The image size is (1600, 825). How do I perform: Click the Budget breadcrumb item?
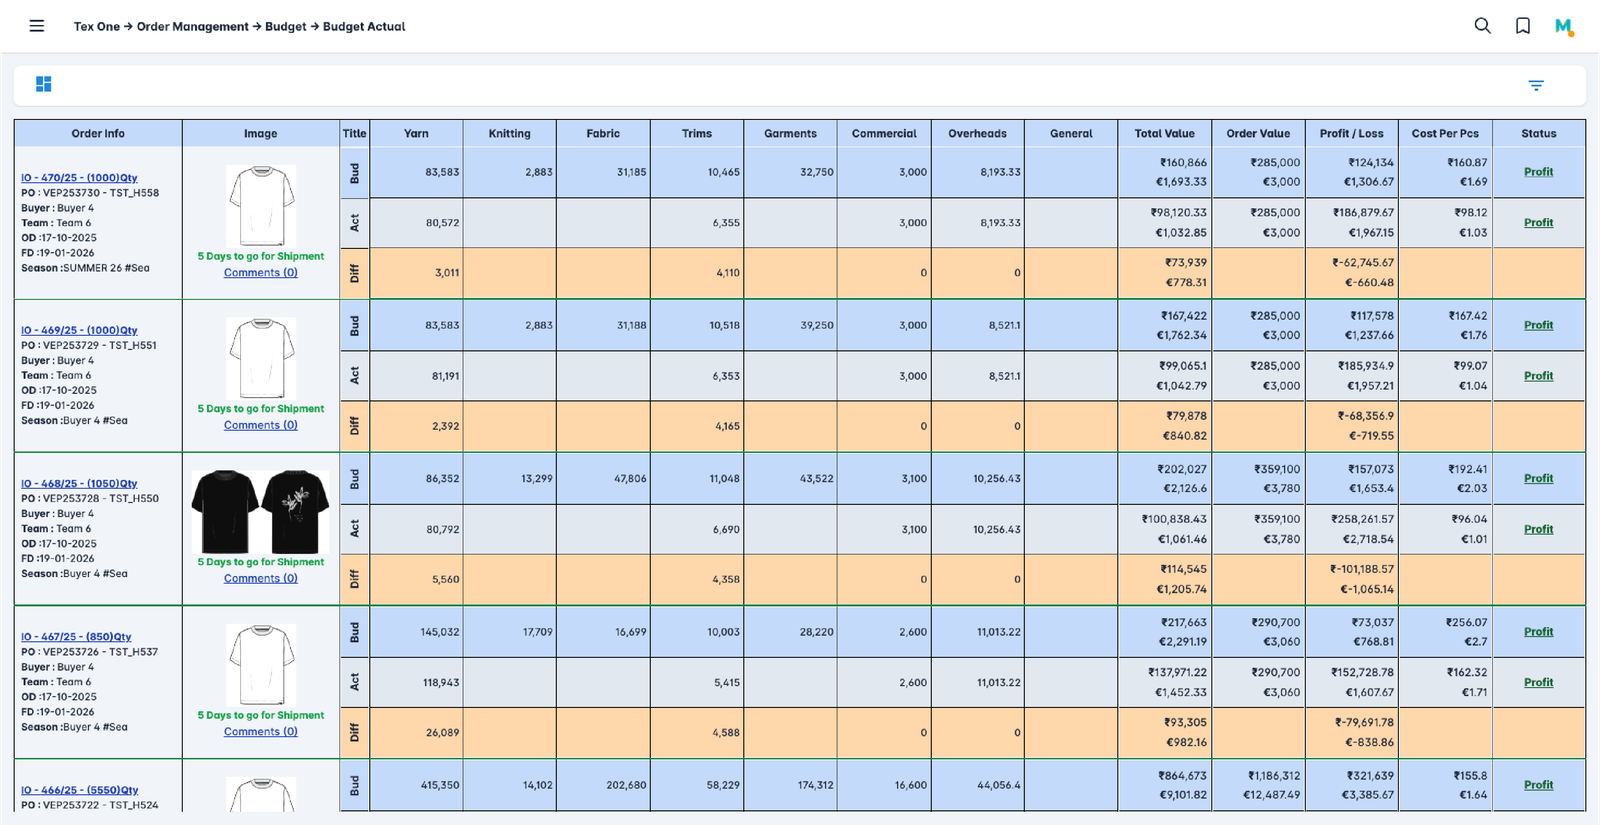pos(285,27)
